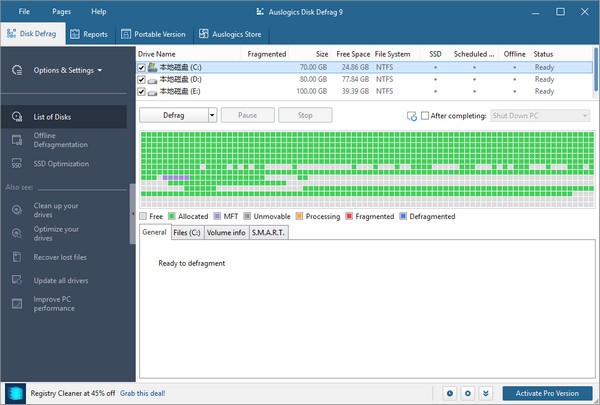
Task: Click the Fragmented legend color swatch
Action: pos(349,216)
